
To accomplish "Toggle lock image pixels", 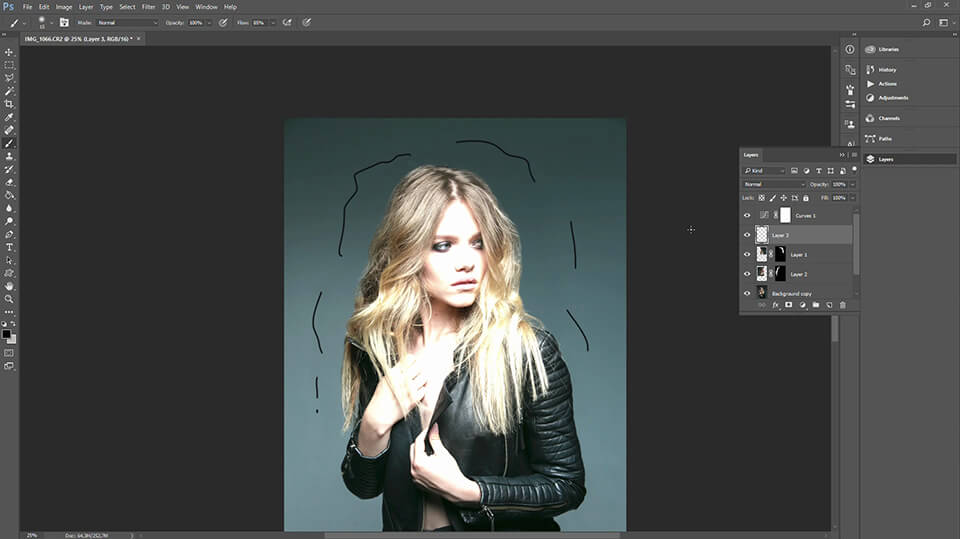I will point(773,198).
